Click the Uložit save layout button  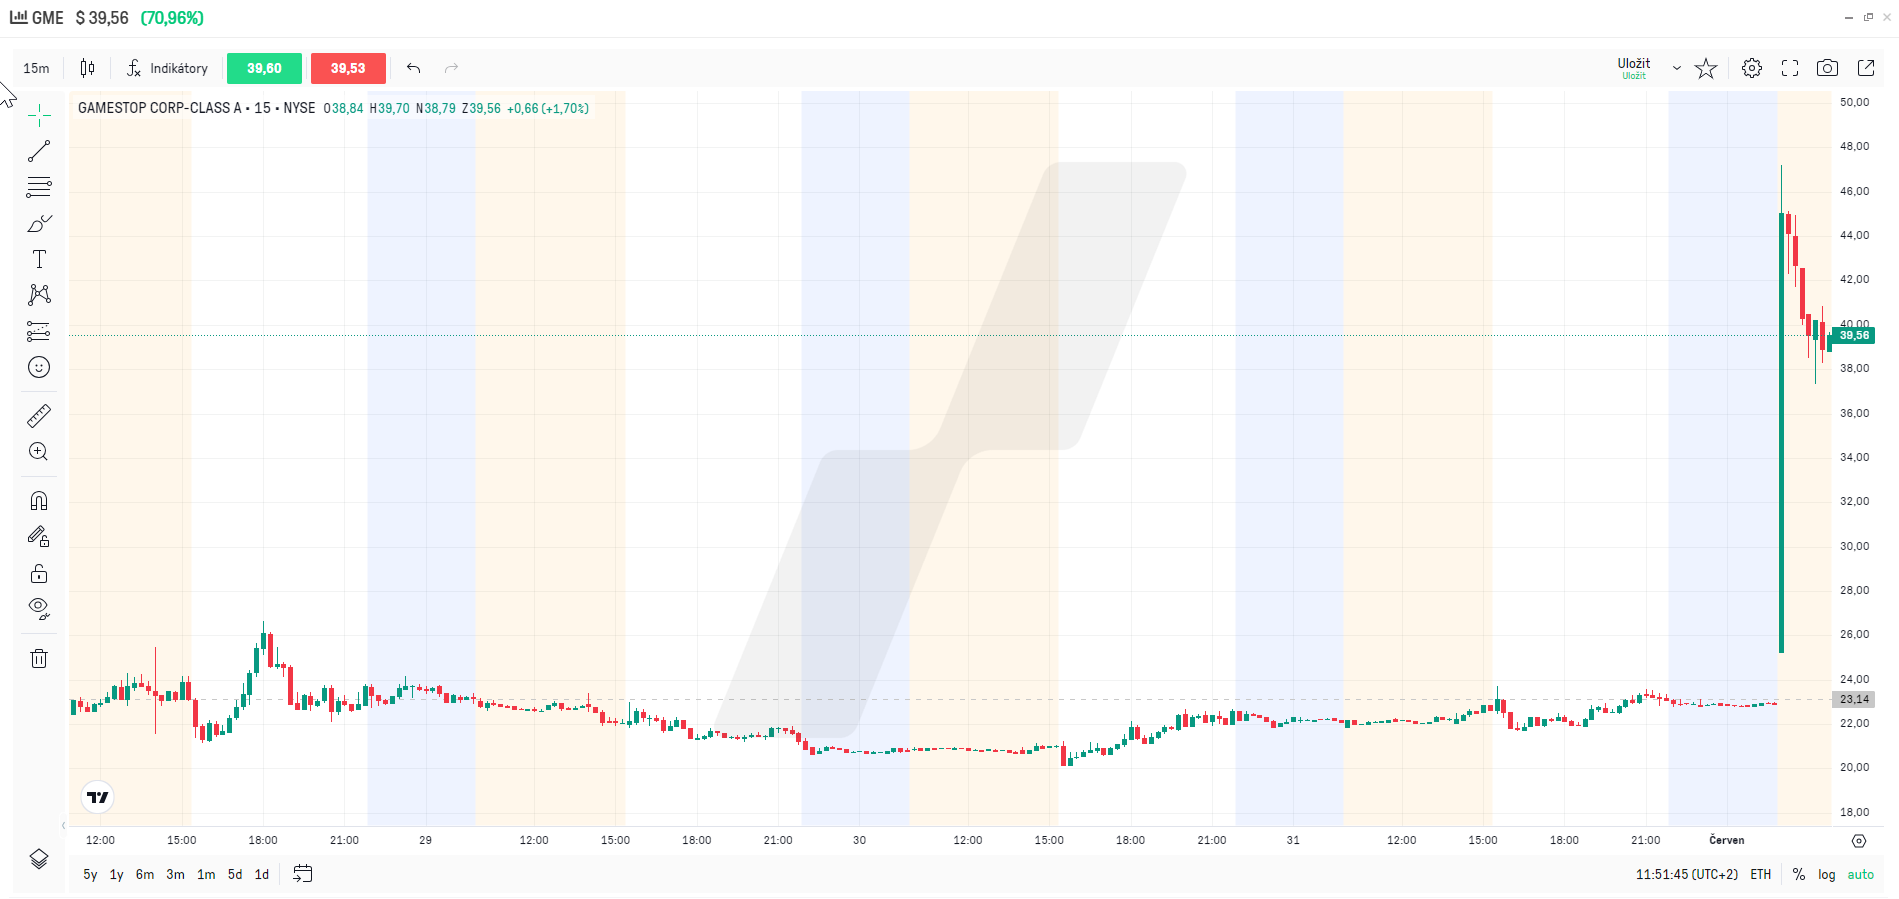coord(1634,68)
